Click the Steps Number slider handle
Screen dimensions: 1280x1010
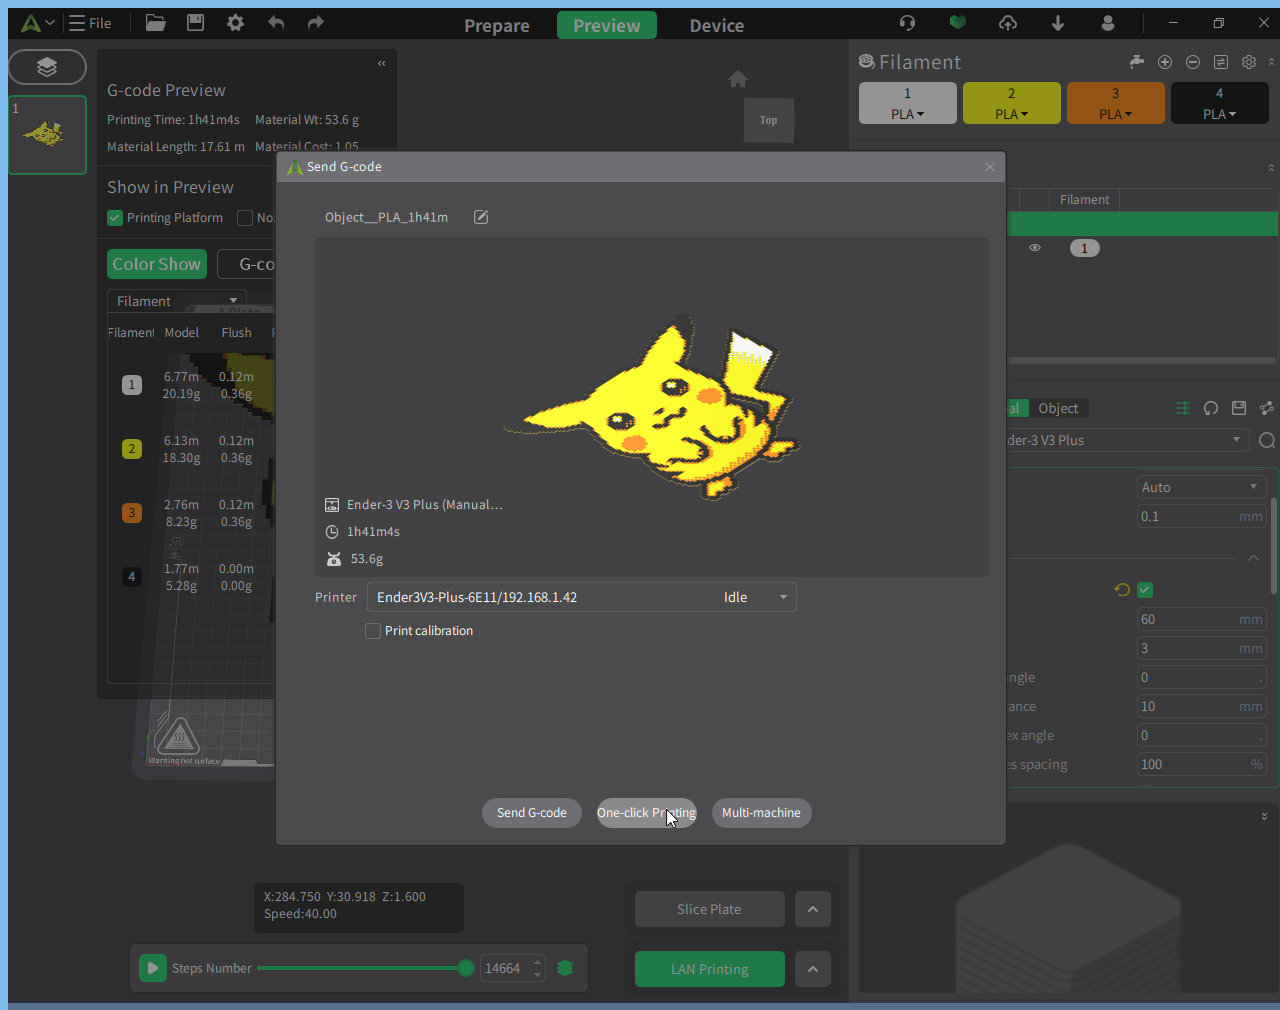pyautogui.click(x=466, y=968)
